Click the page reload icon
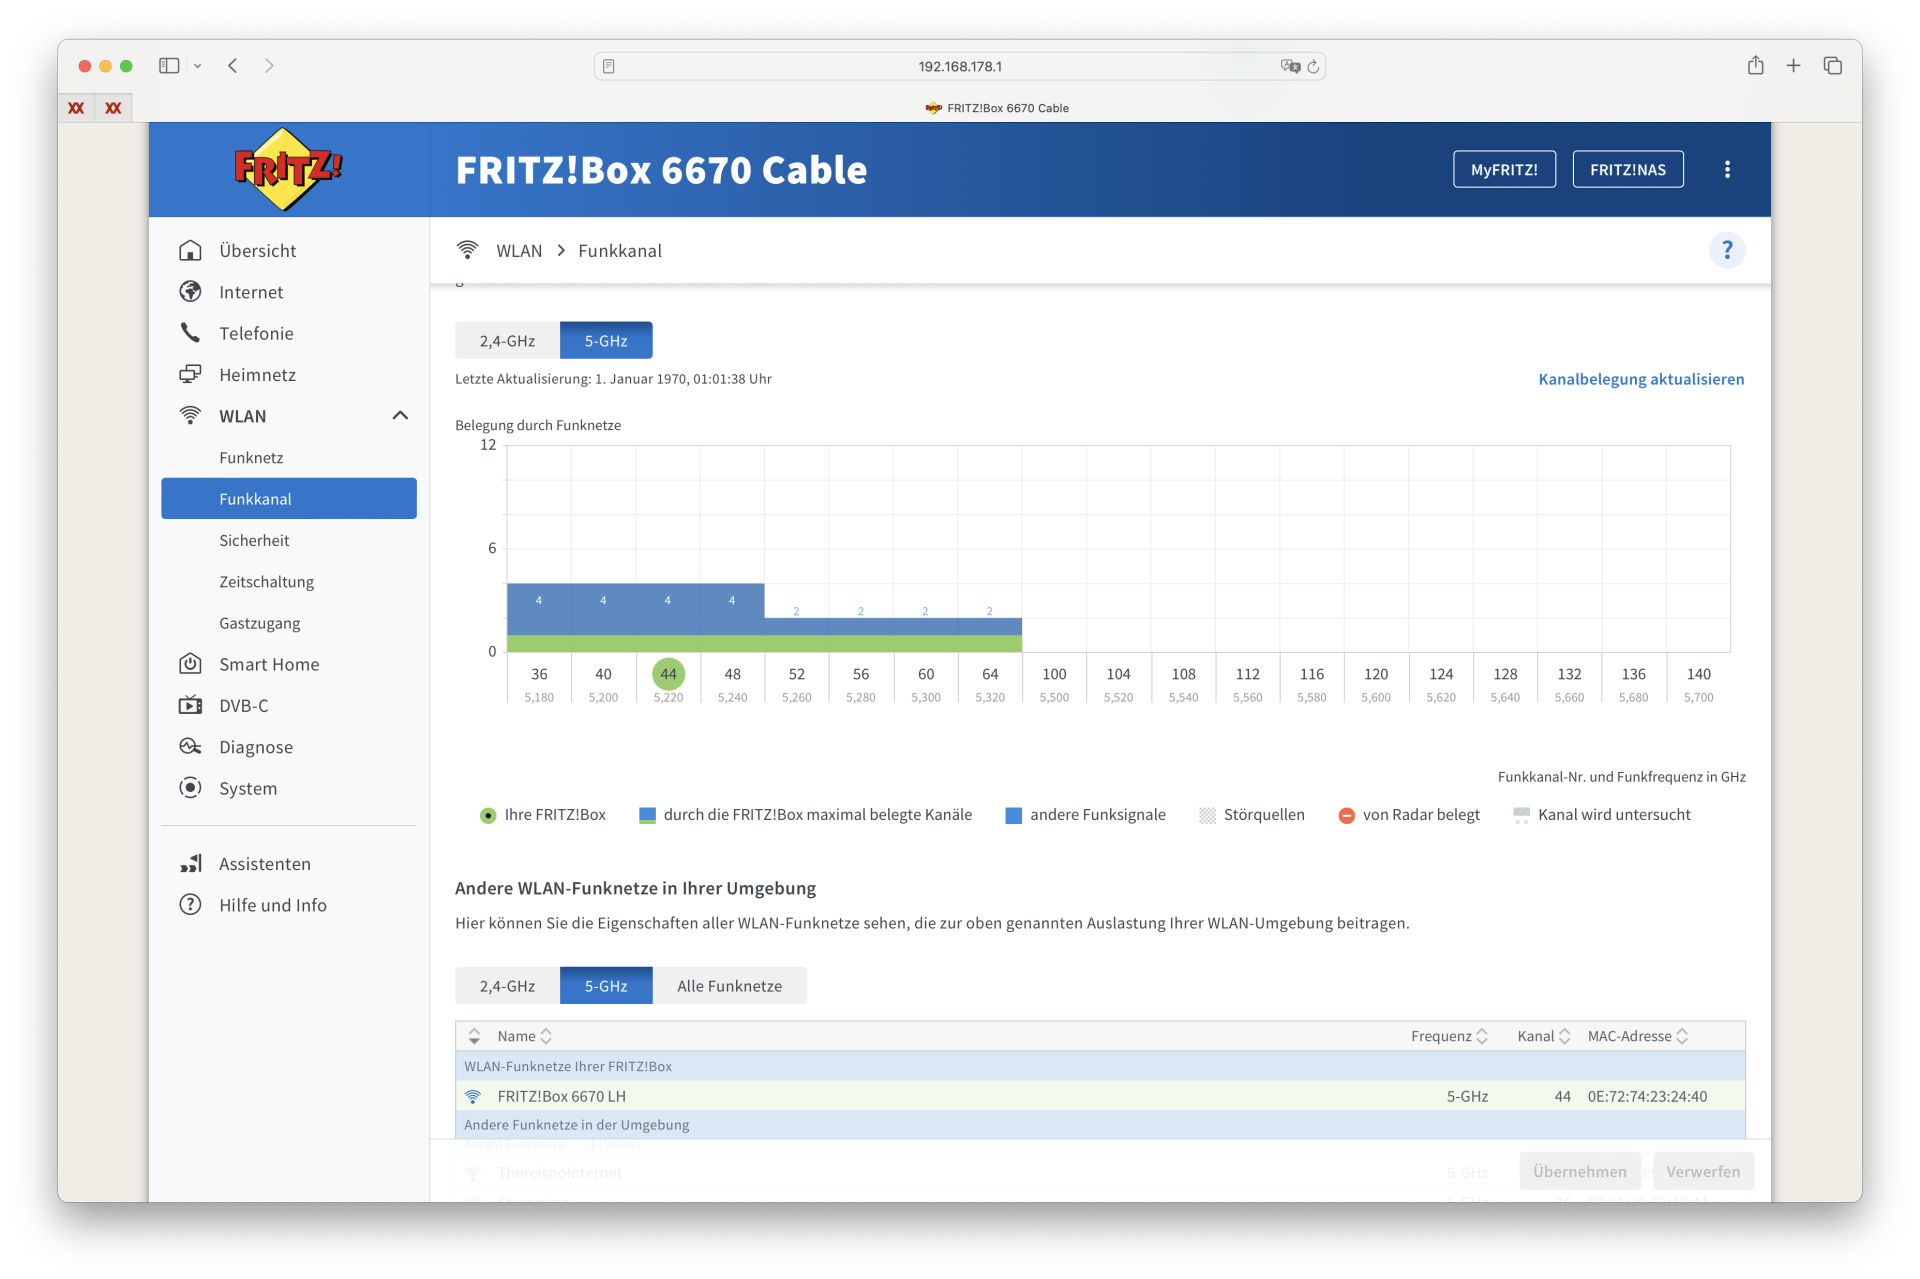The height and width of the screenshot is (1279, 1920). tap(1313, 66)
